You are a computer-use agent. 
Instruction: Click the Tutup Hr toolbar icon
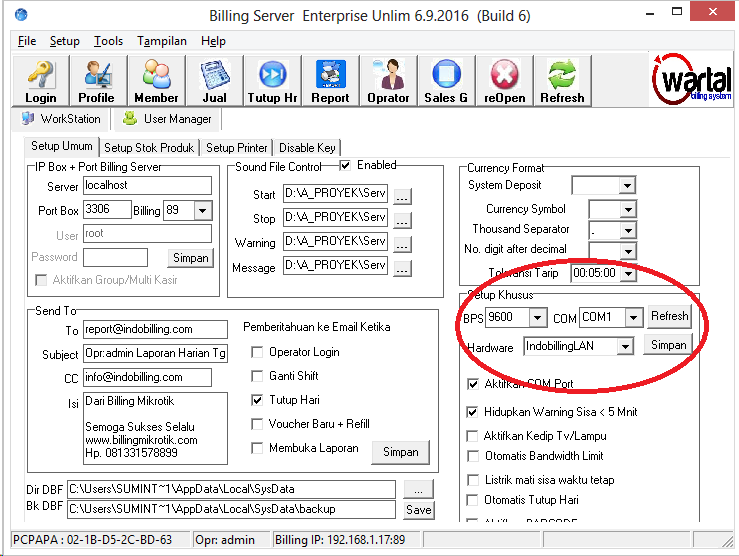(x=272, y=80)
